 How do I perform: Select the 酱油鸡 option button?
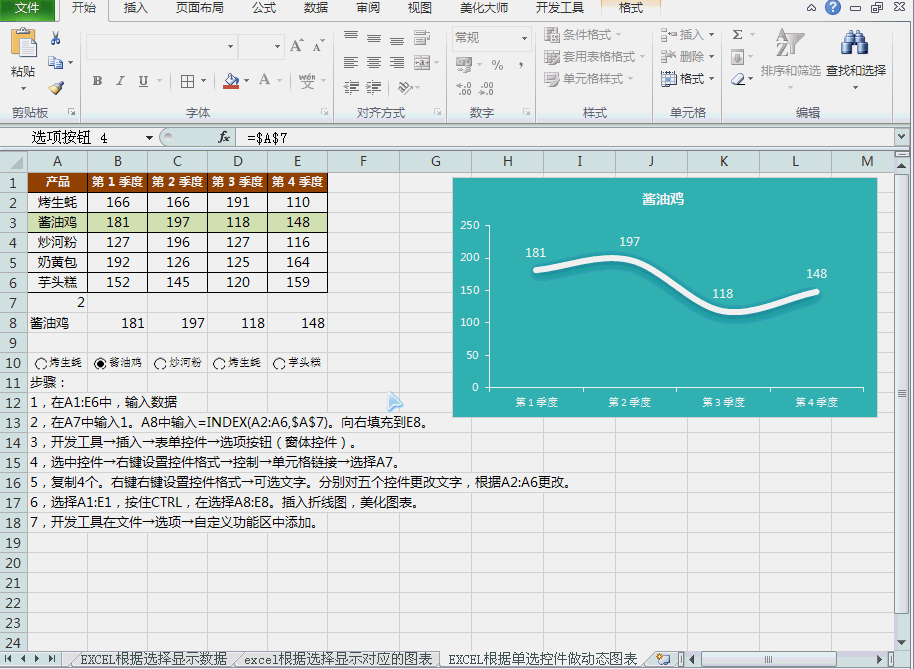pos(97,364)
